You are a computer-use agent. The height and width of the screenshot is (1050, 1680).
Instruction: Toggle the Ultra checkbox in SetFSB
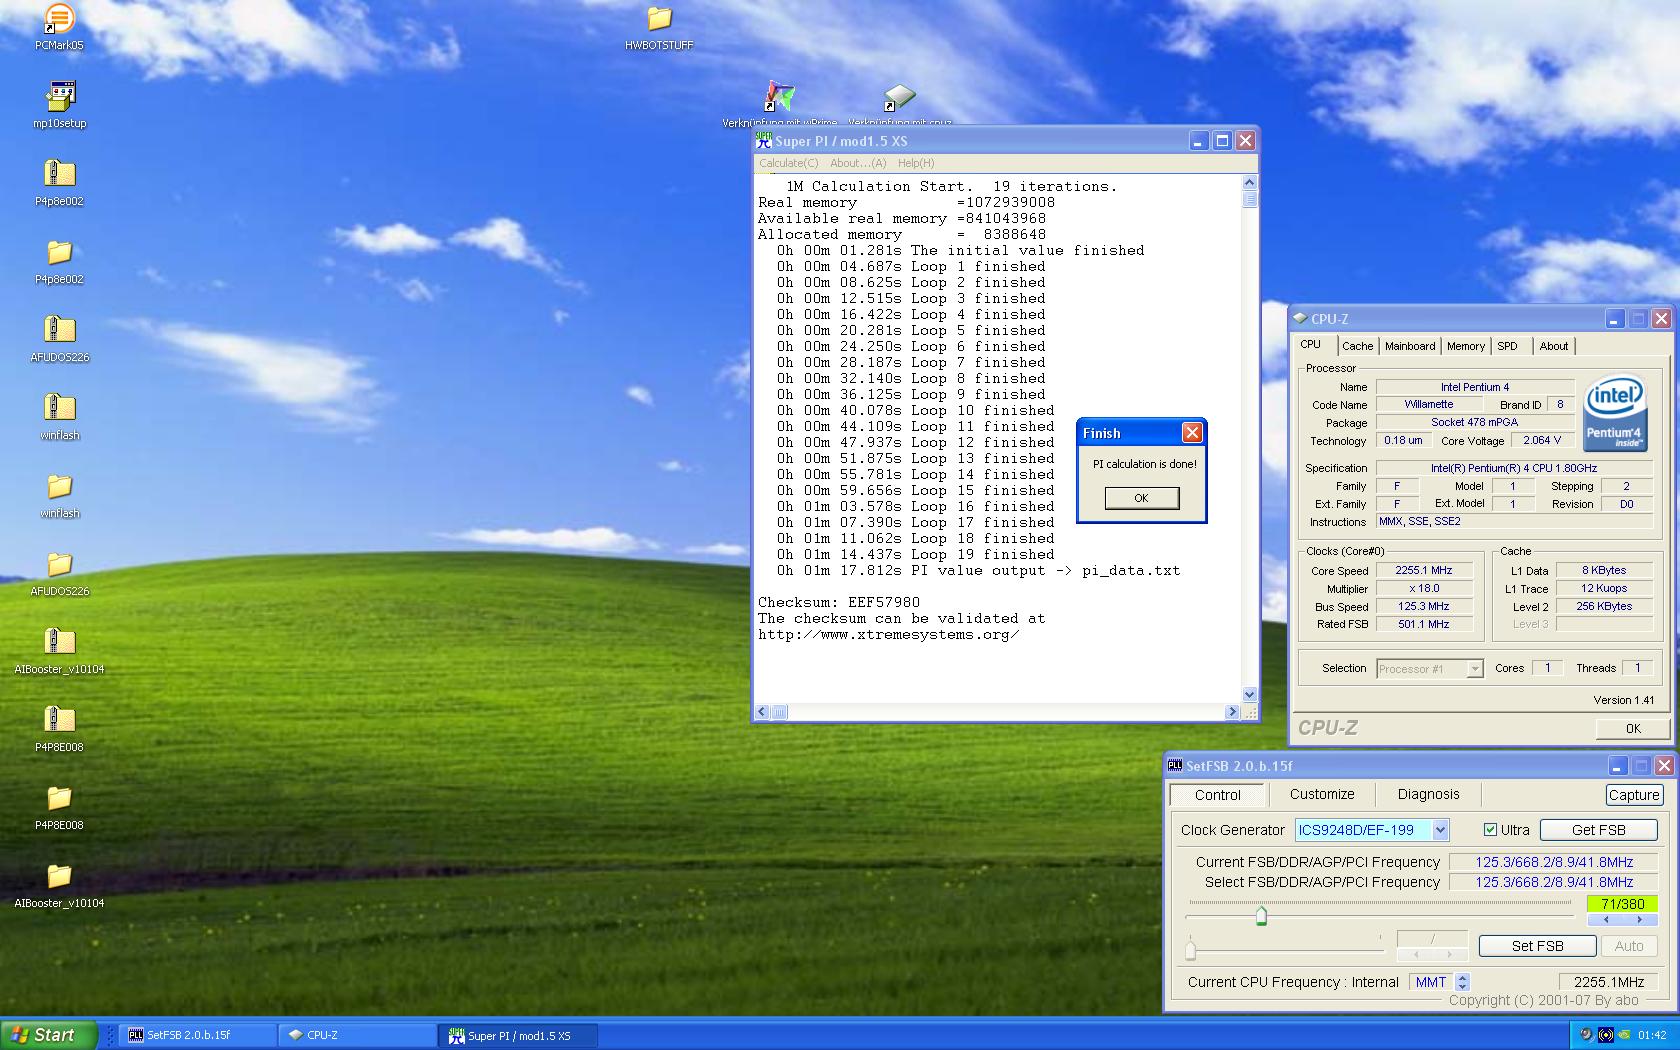tap(1490, 830)
